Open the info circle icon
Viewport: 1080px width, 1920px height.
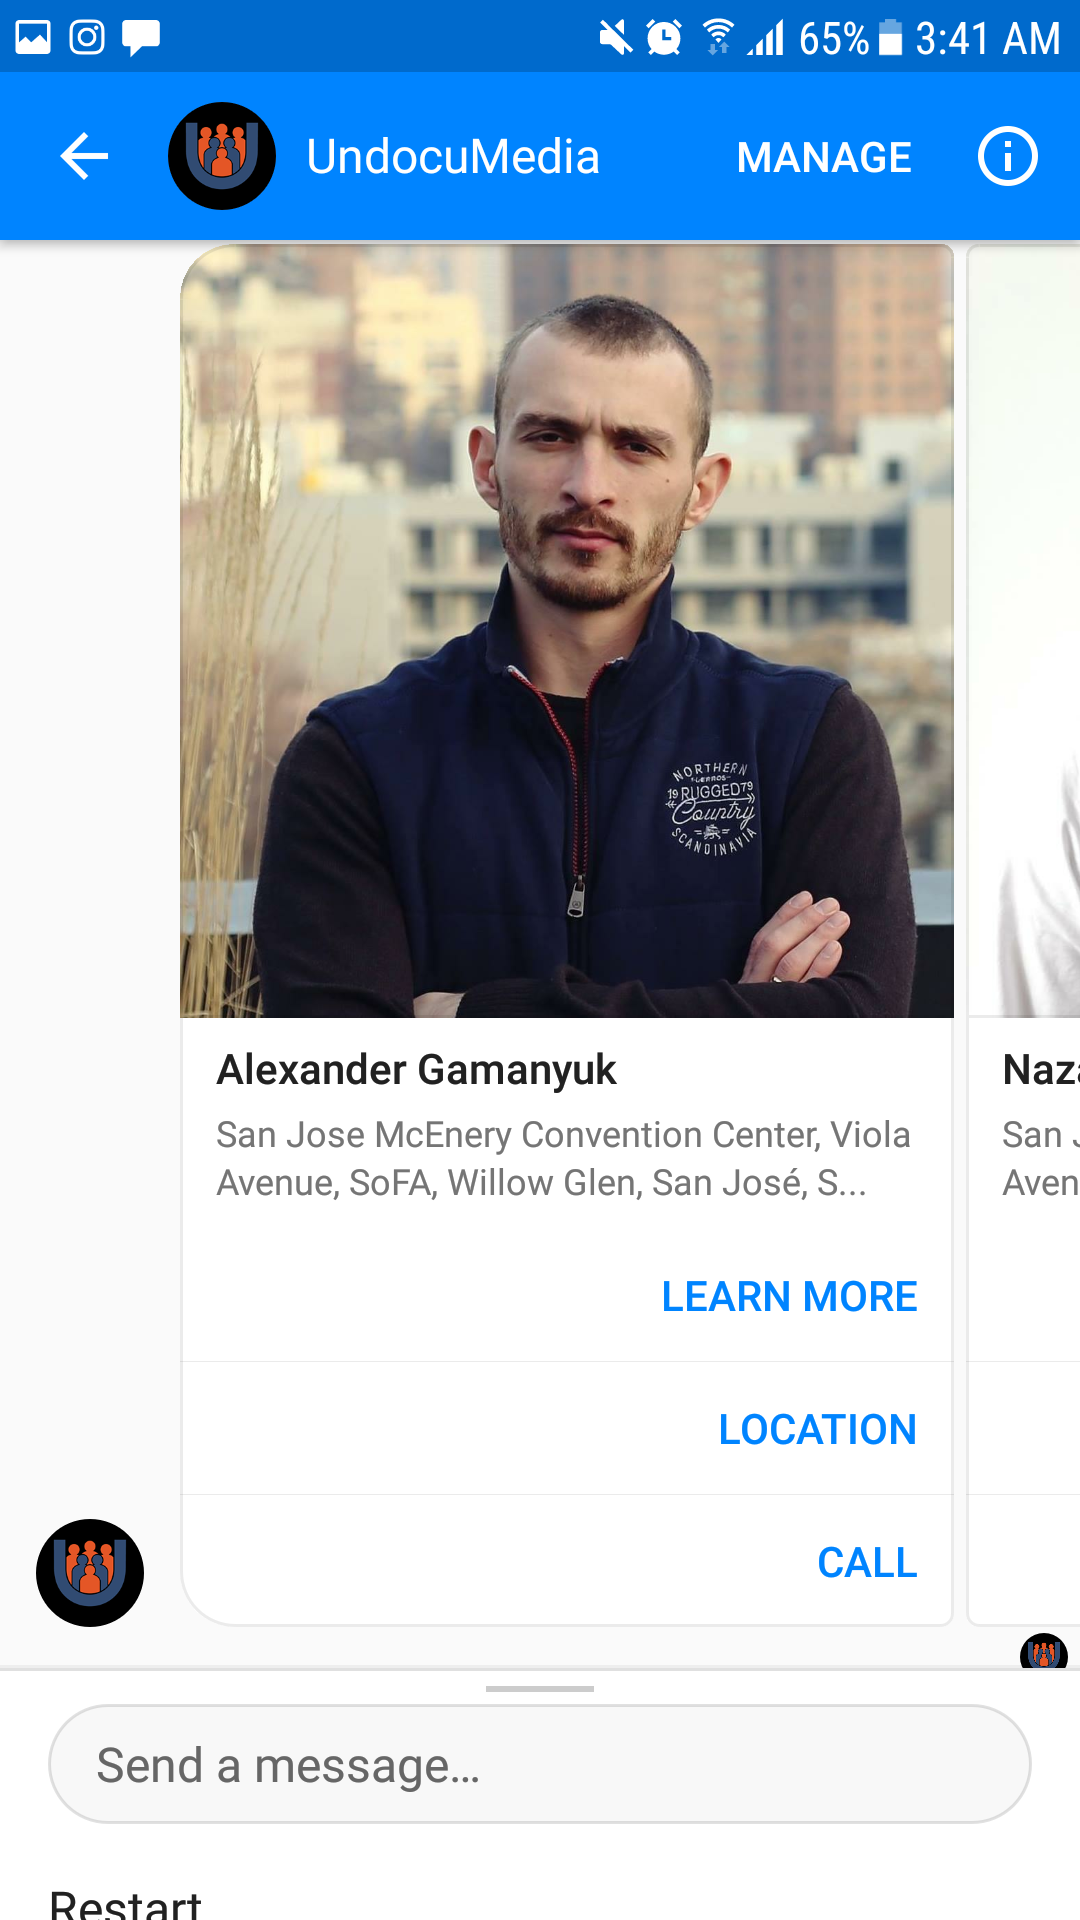1007,156
